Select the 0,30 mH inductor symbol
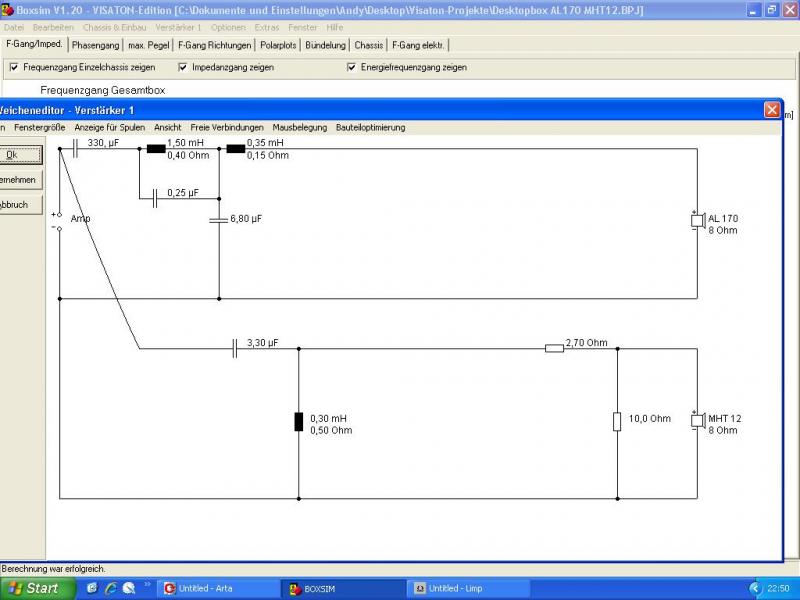Image resolution: width=800 pixels, height=600 pixels. (x=298, y=422)
